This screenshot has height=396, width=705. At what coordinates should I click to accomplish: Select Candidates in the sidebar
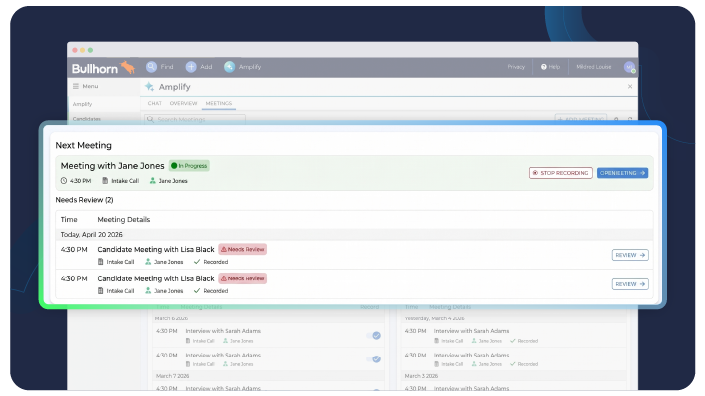tap(87, 119)
